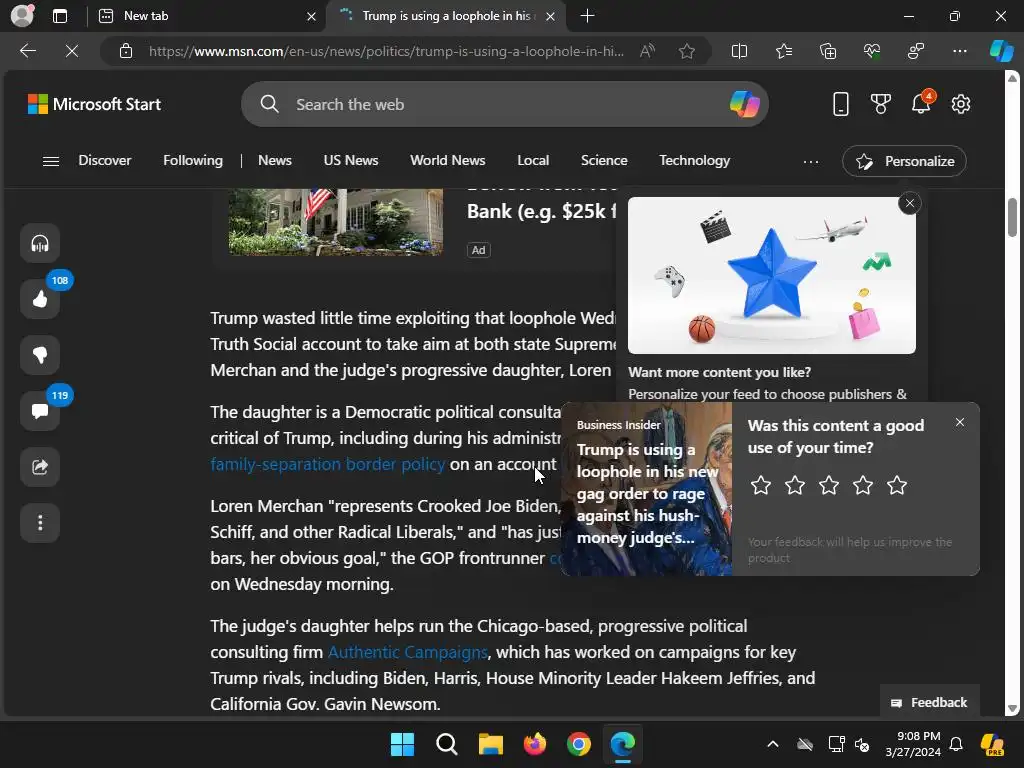Rate the content five stars
Viewport: 1024px width, 768px height.
pos(897,485)
